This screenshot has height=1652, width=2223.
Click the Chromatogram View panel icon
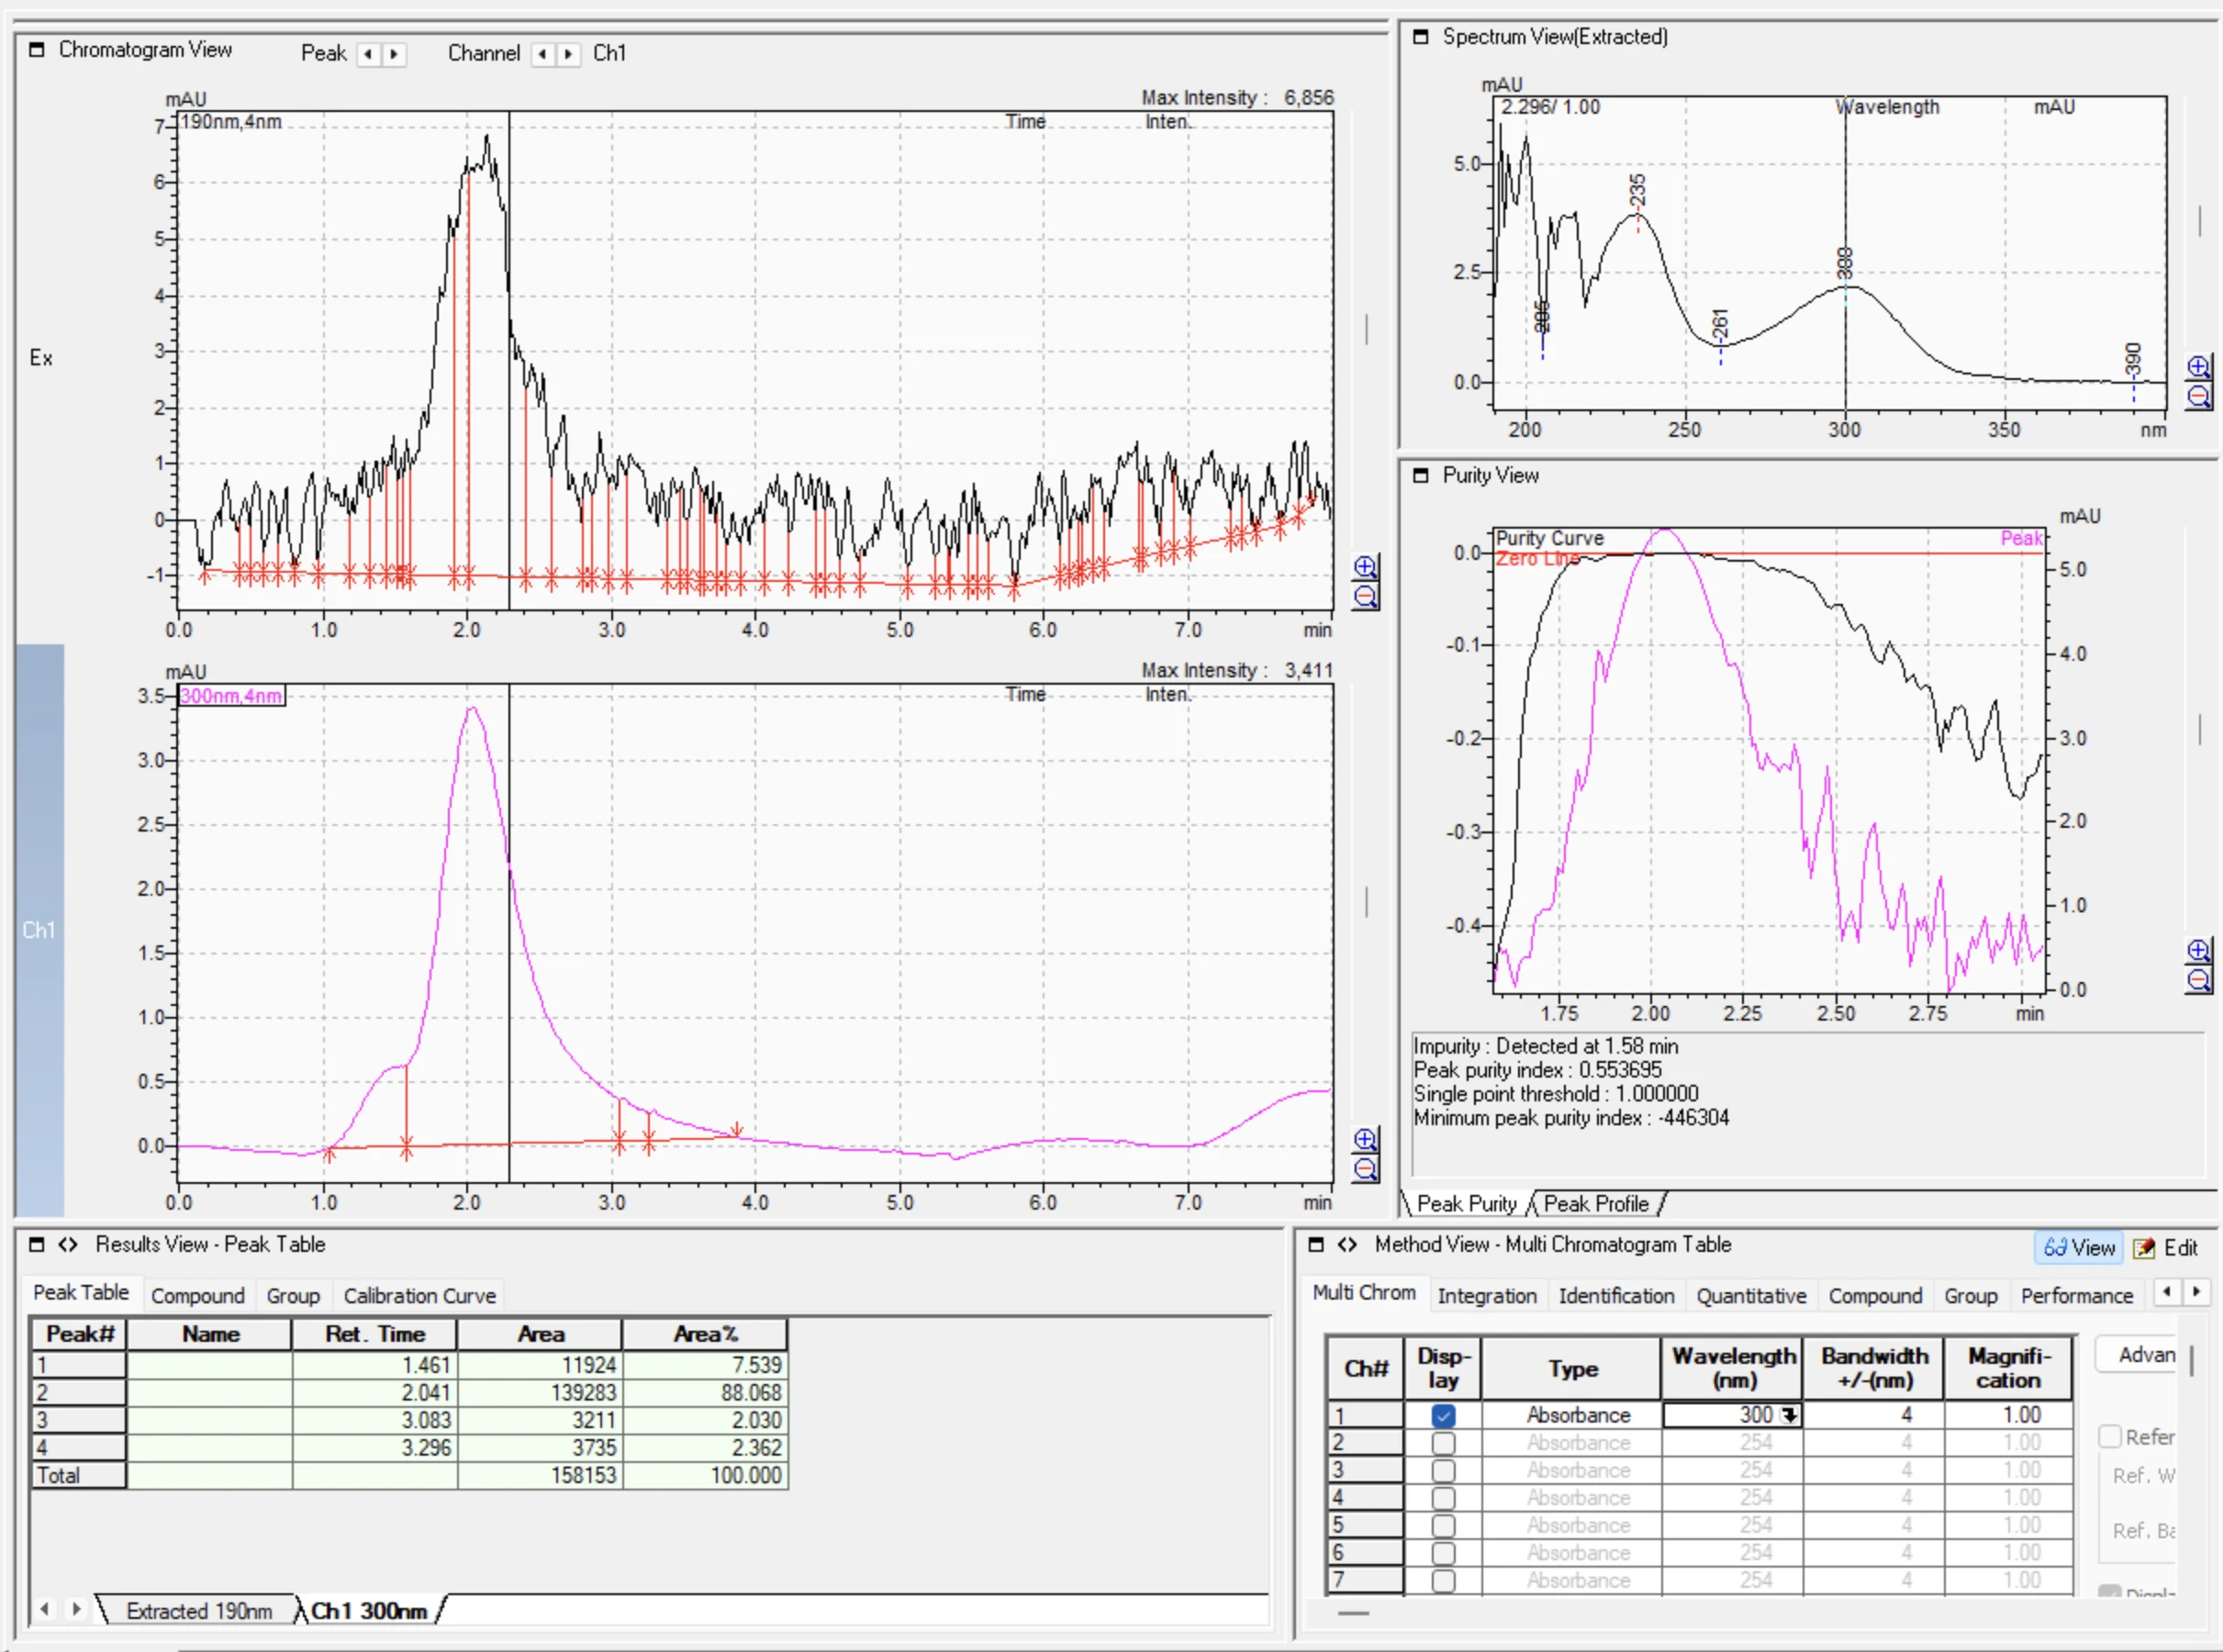click(x=37, y=49)
